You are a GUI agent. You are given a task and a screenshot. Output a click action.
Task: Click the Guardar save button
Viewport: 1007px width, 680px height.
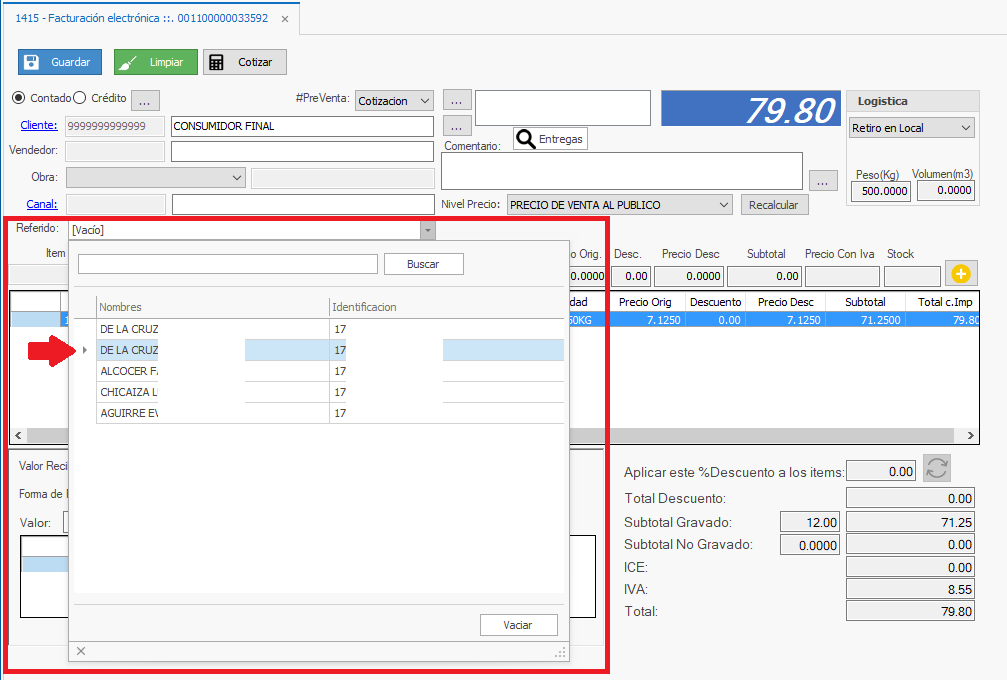[60, 62]
